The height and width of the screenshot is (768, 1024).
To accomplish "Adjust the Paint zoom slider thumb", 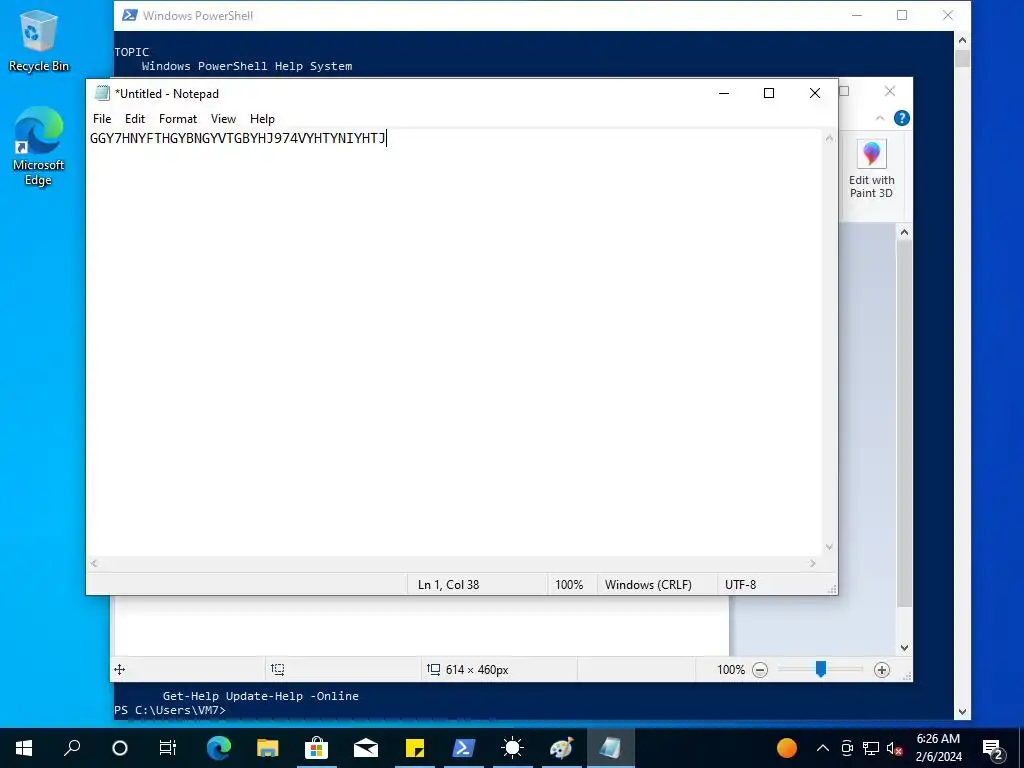I will [x=821, y=669].
